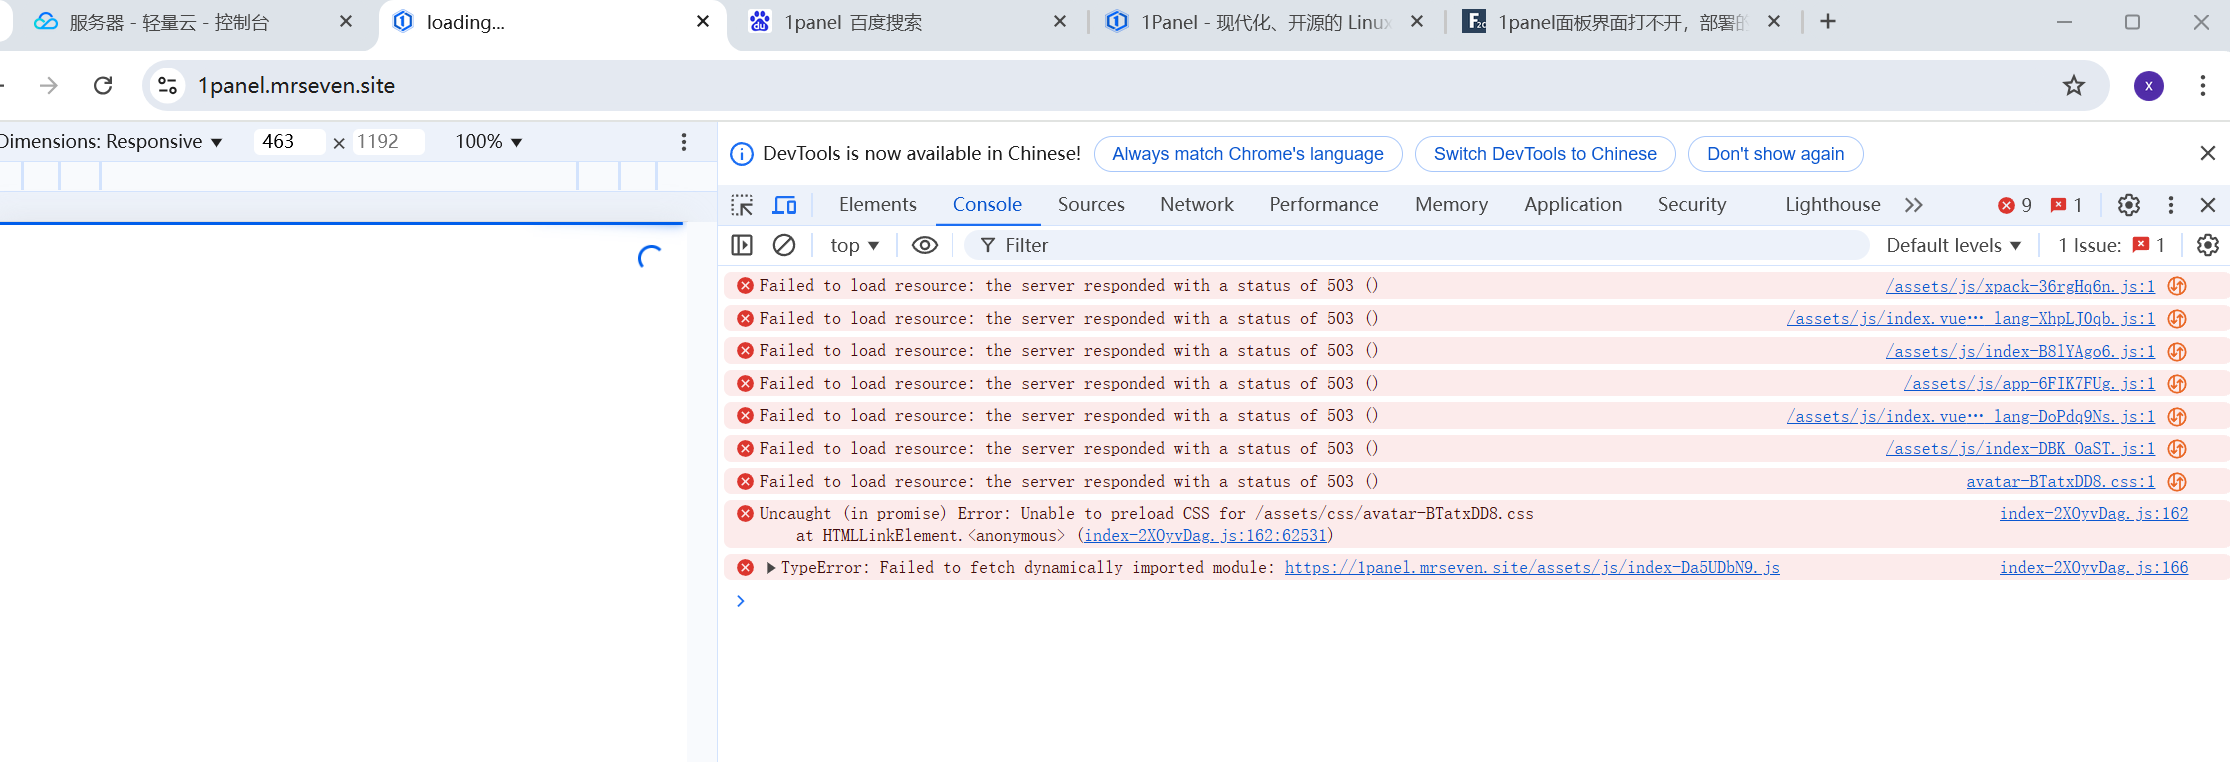Viewport: 2230px width, 762px height.
Task: Focus the console Filter field
Action: click(1417, 245)
